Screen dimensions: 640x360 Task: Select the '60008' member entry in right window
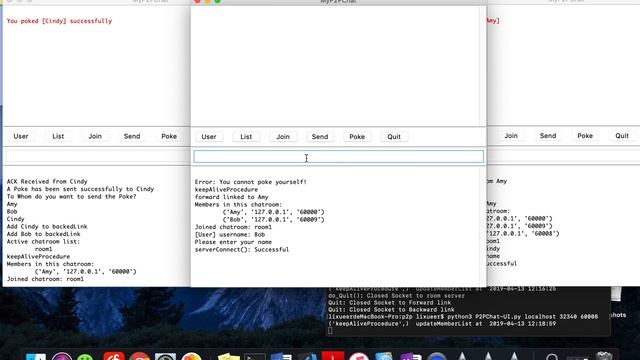523,234
